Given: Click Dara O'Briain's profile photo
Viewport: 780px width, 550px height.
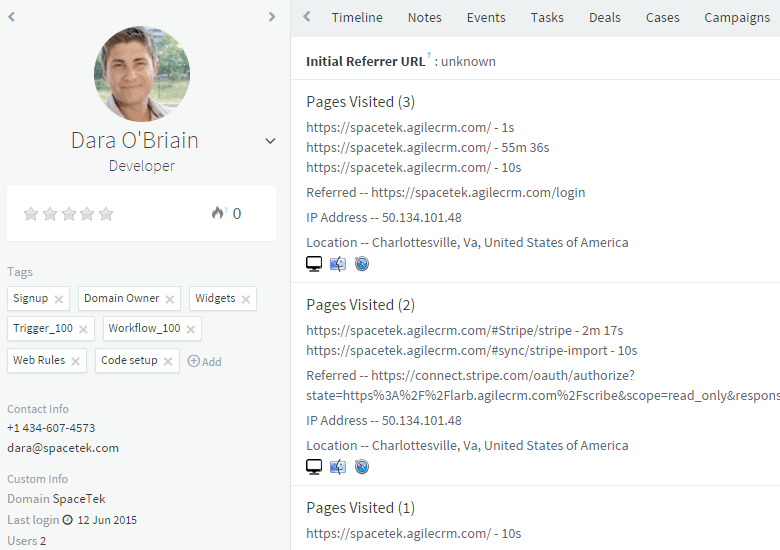Looking at the screenshot, I should click(x=142, y=74).
